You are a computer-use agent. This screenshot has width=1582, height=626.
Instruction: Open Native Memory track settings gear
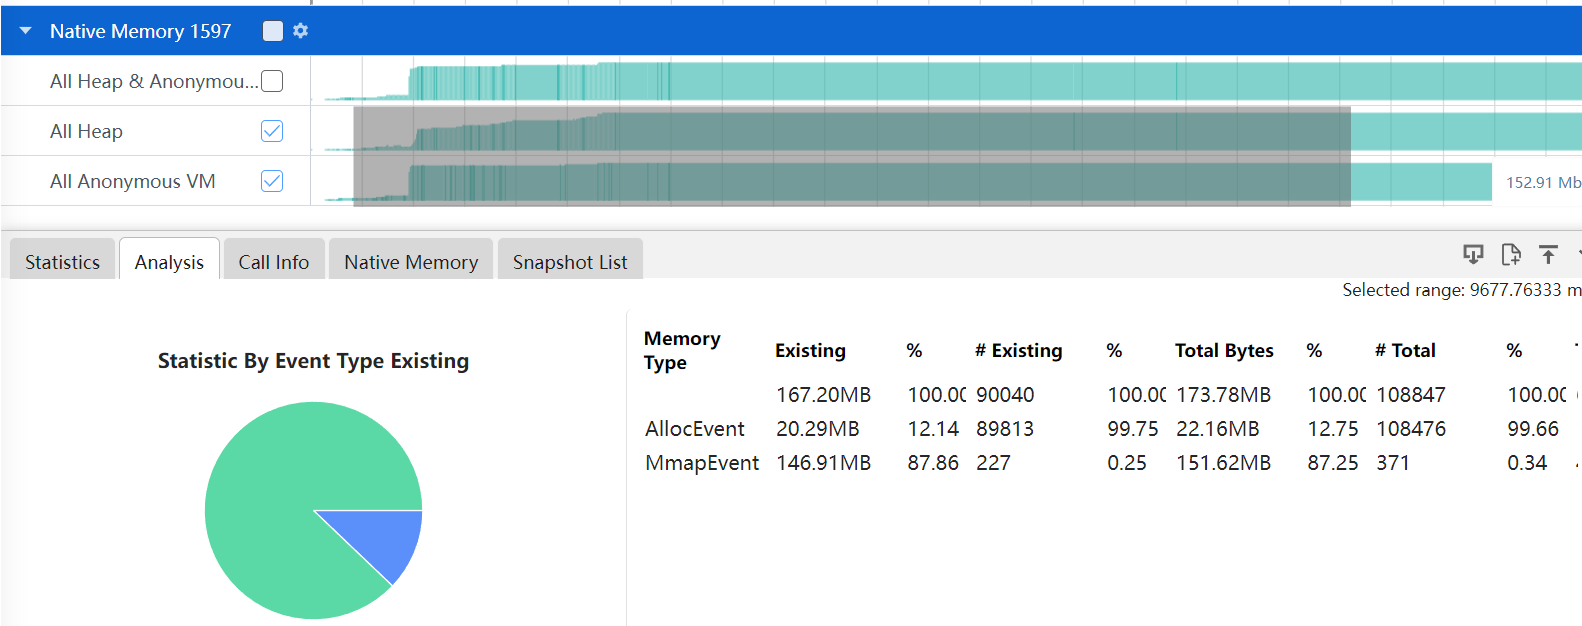coord(301,31)
